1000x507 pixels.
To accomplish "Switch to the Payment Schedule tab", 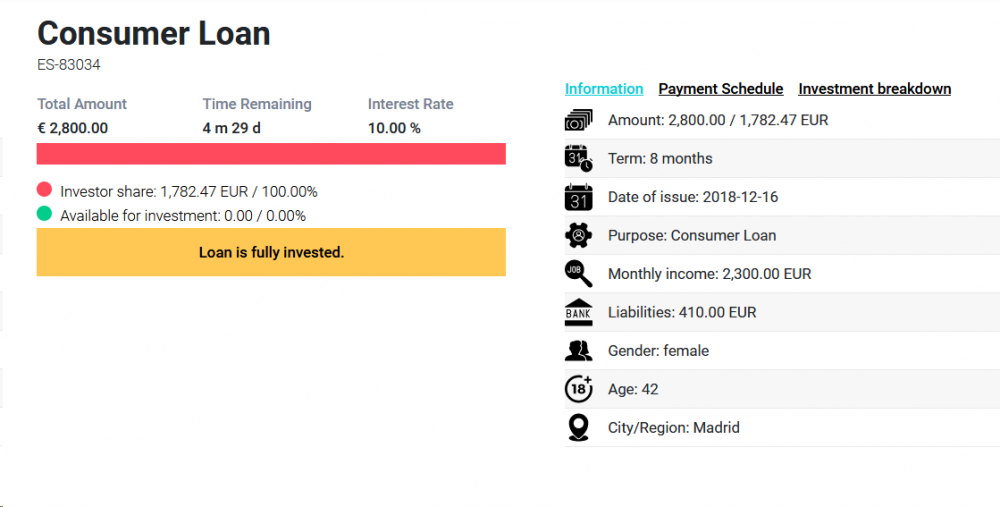I will pos(720,89).
